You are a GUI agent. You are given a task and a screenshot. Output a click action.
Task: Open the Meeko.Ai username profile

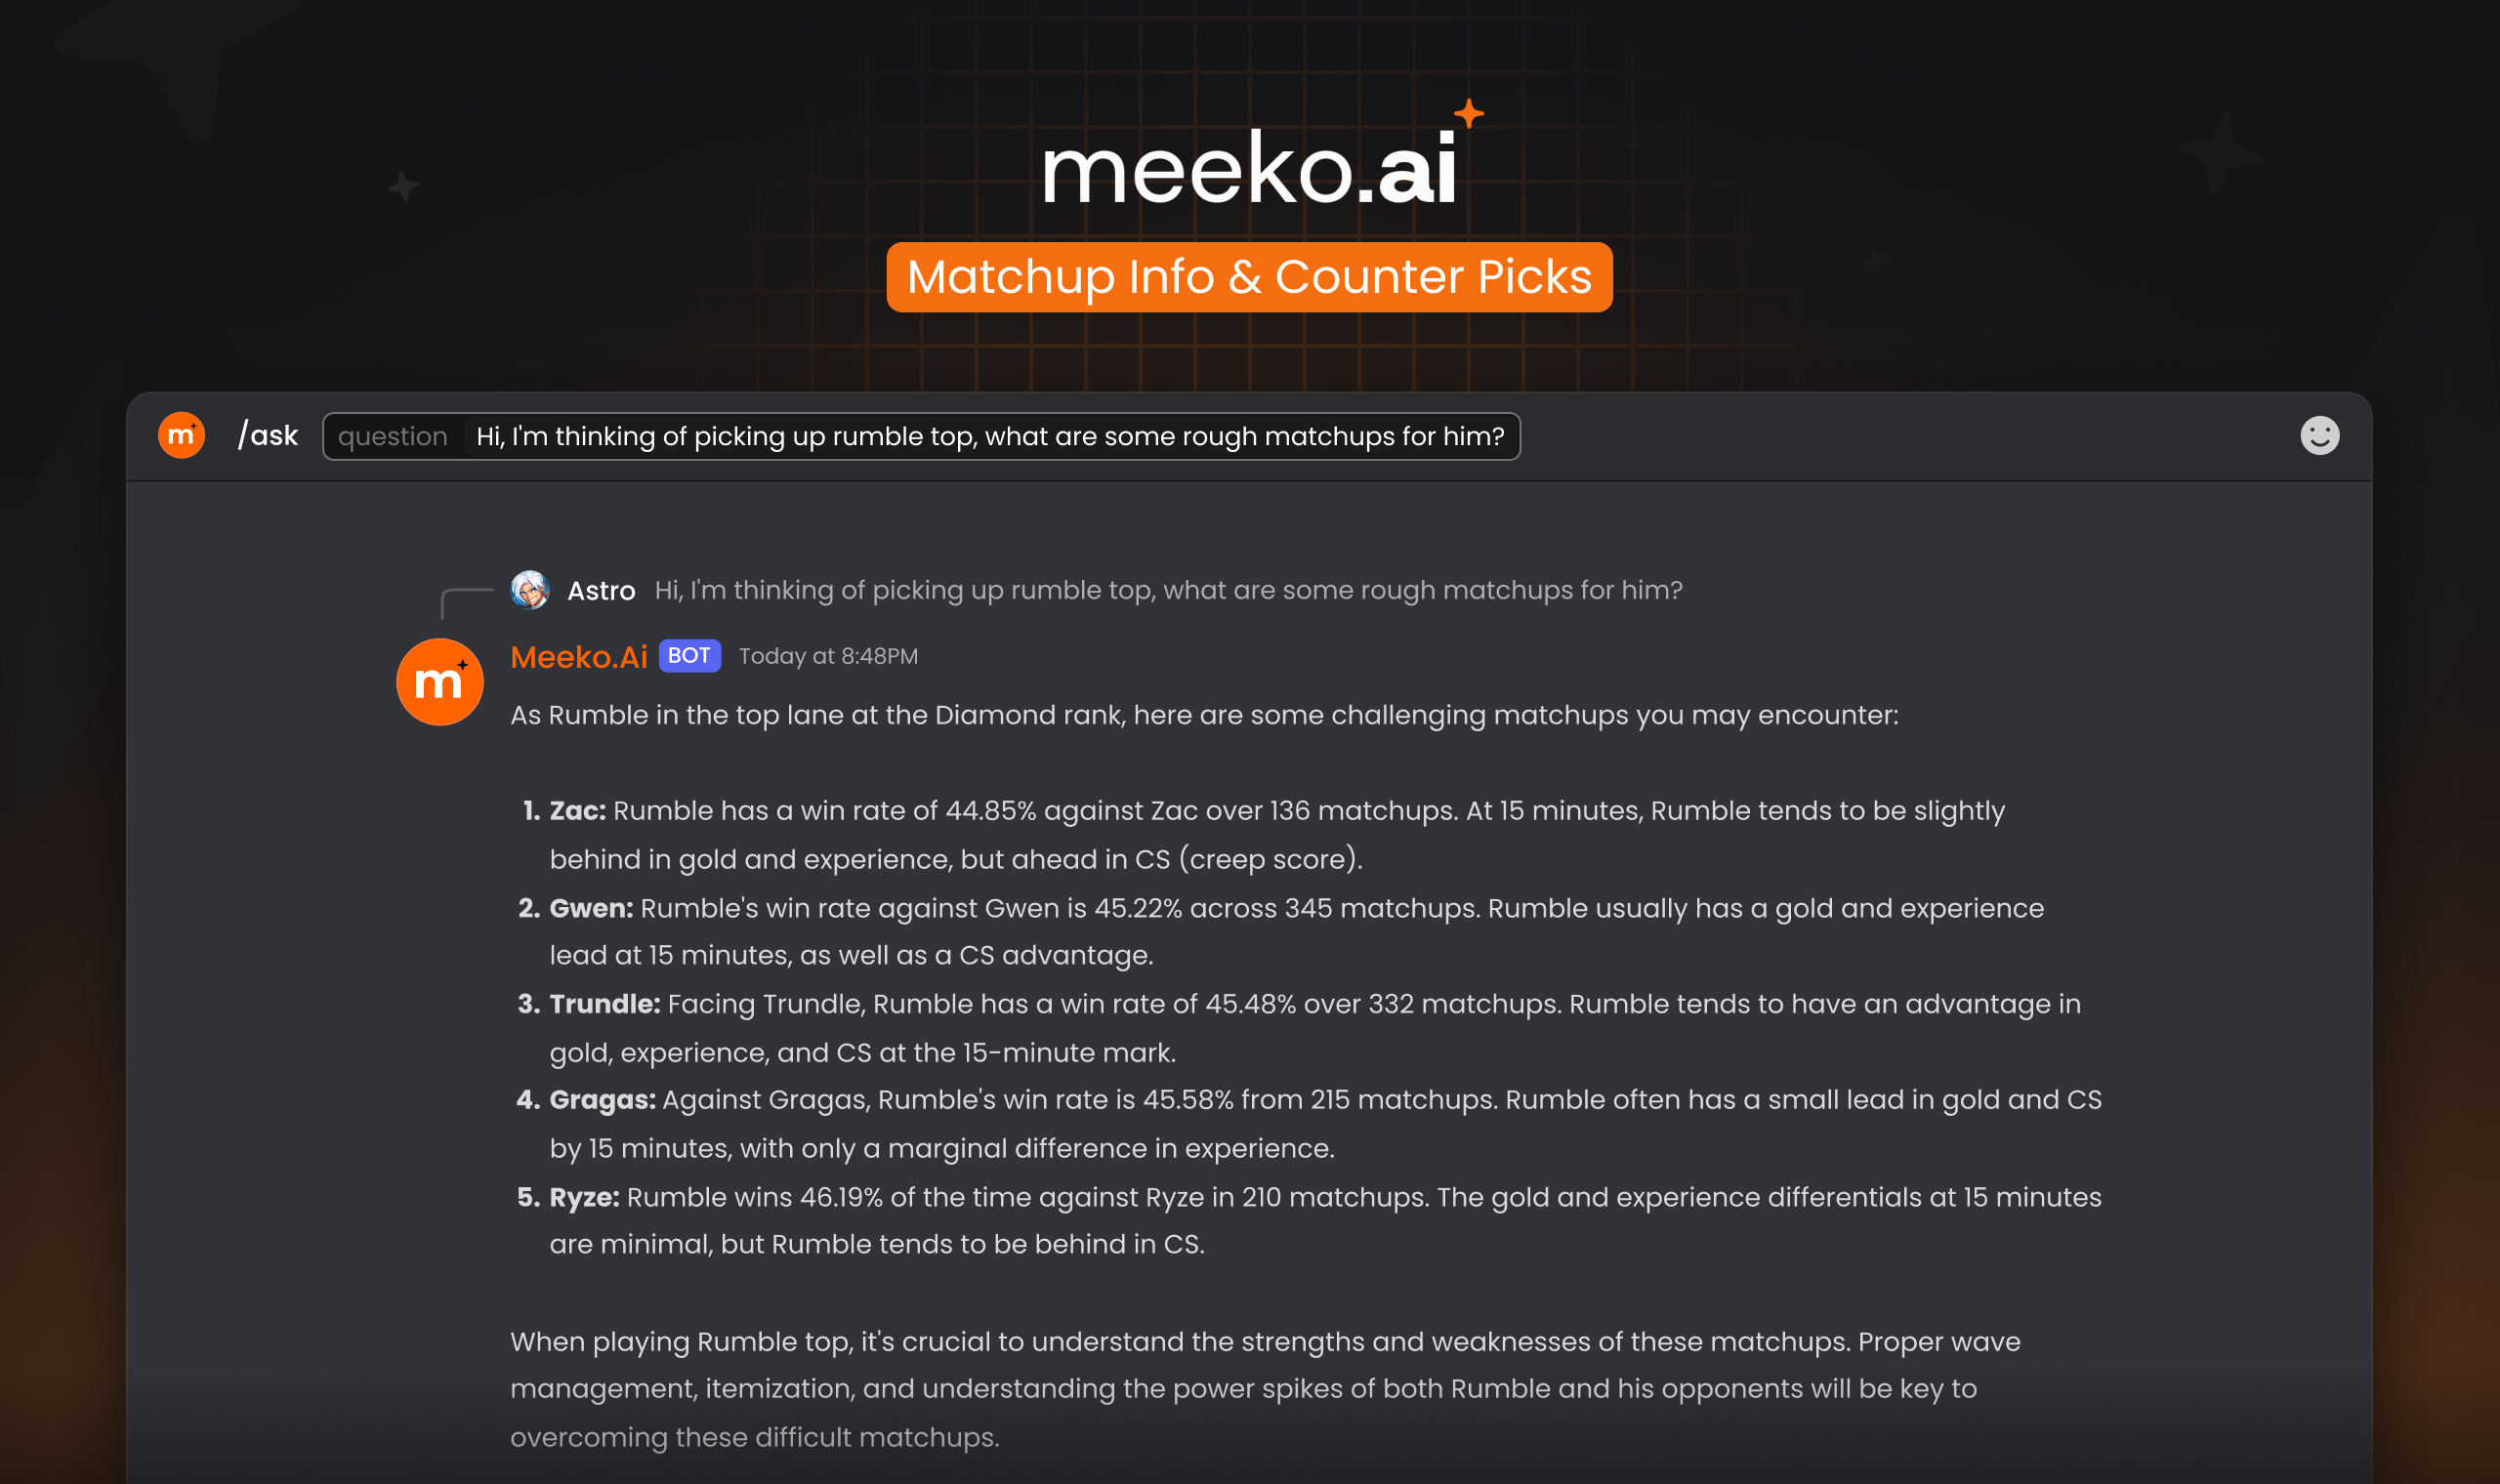point(579,657)
